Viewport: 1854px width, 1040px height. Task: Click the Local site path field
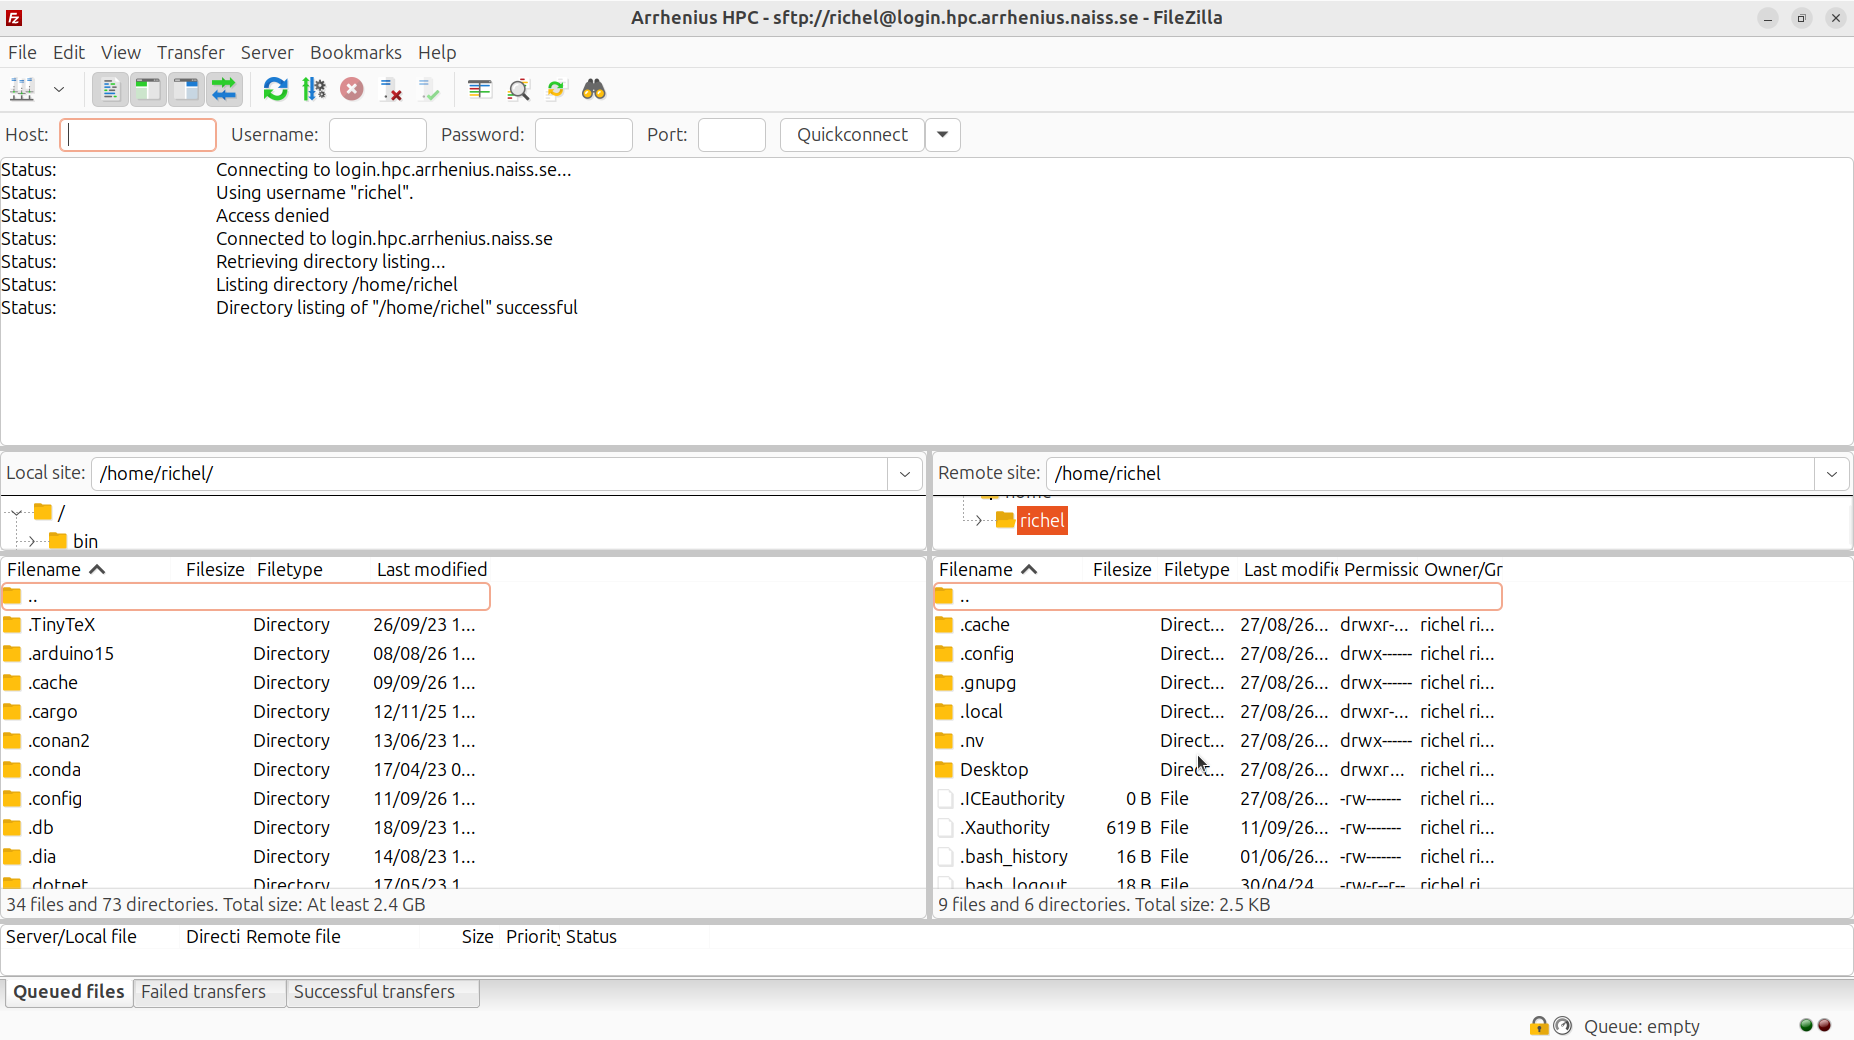tap(489, 474)
